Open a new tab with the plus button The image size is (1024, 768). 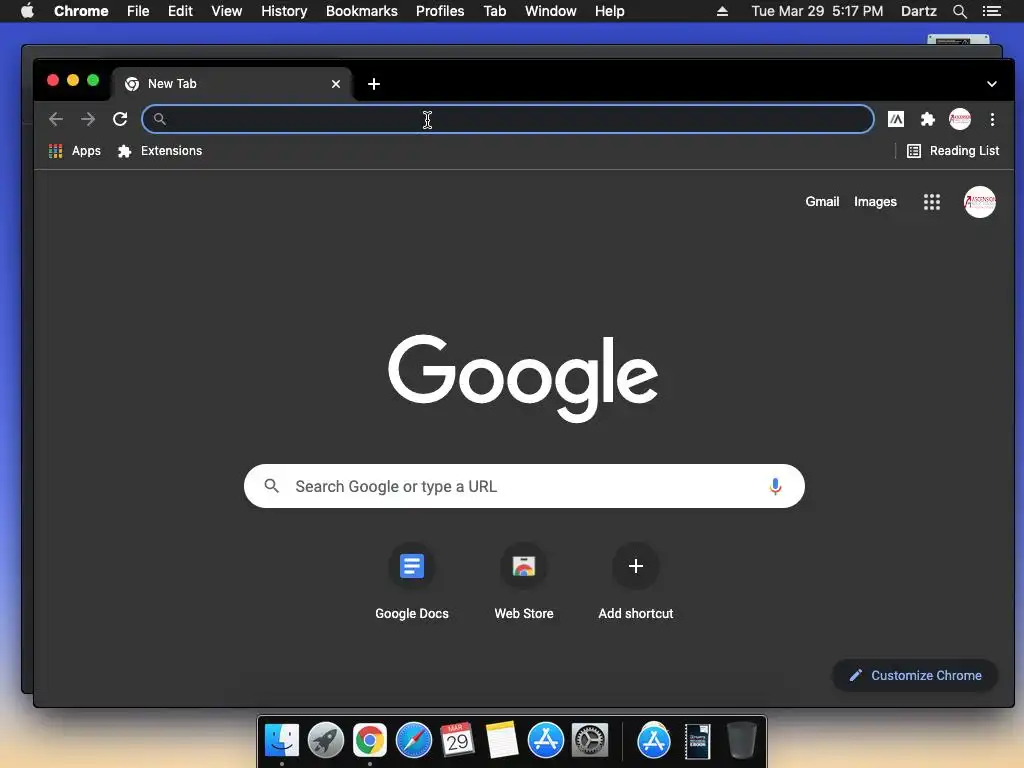click(x=374, y=84)
